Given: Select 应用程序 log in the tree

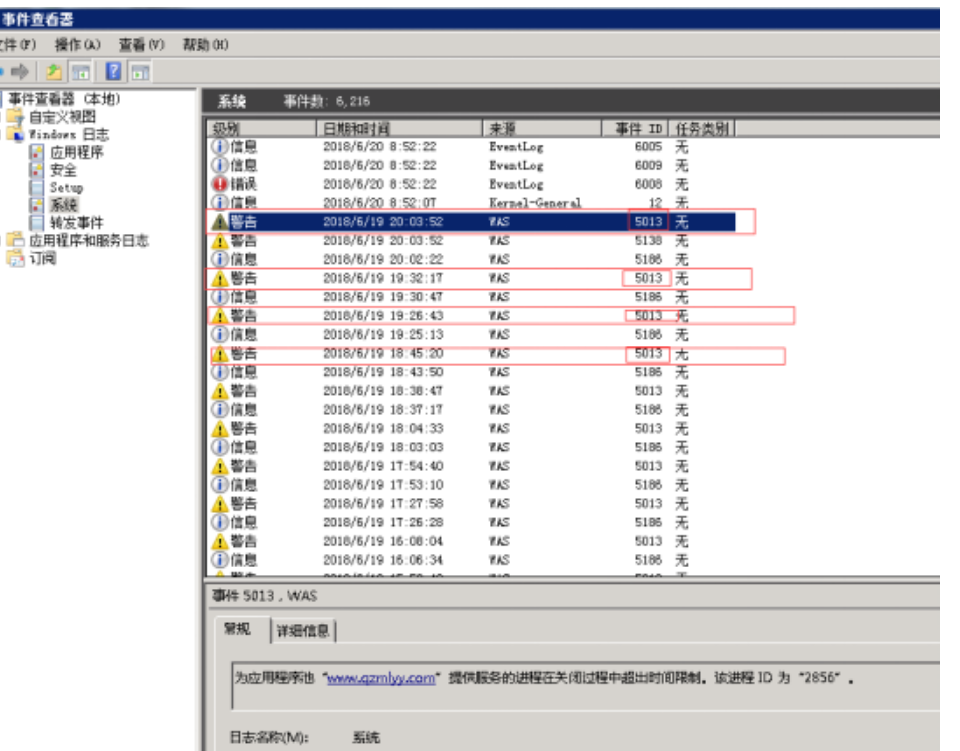Looking at the screenshot, I should pyautogui.click(x=76, y=152).
